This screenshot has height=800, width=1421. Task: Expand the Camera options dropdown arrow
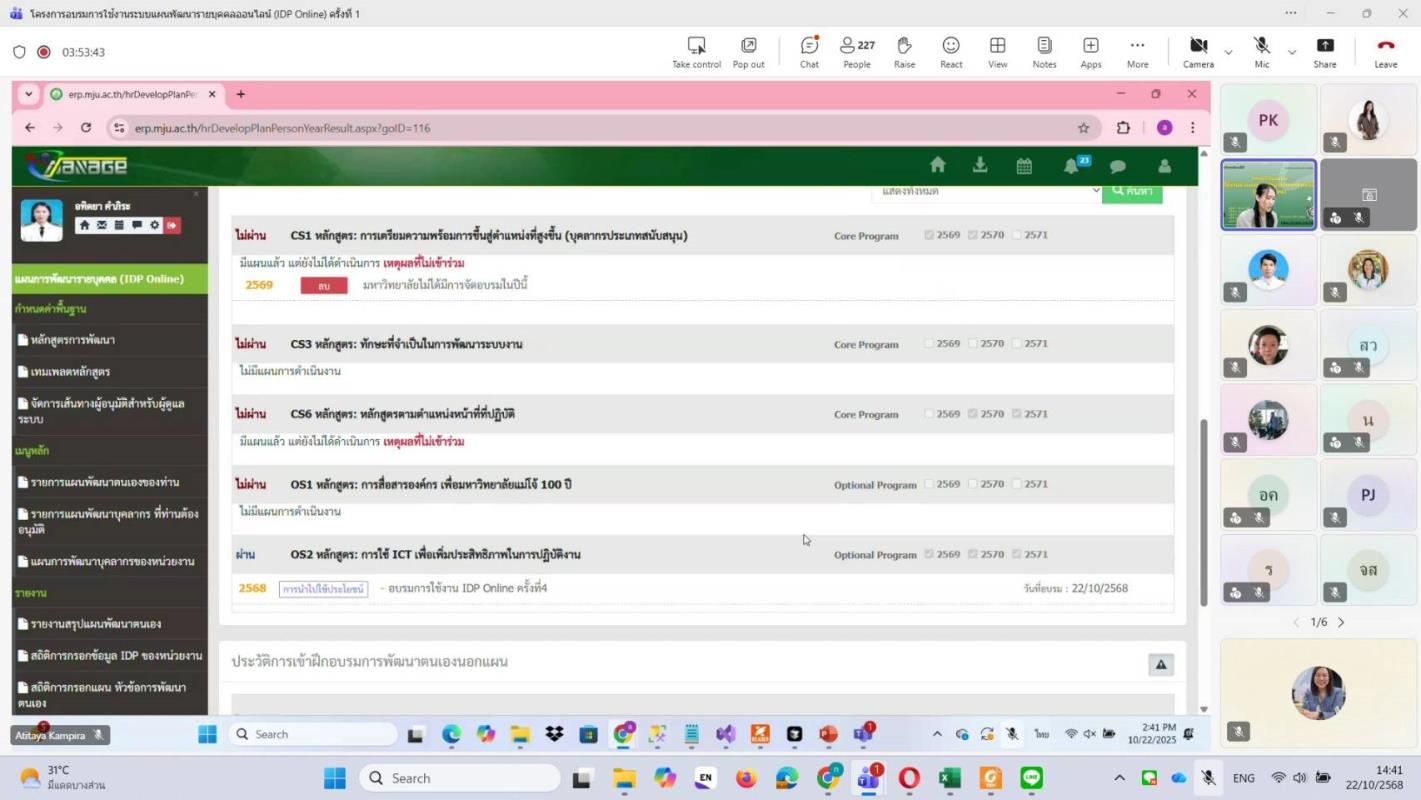point(1228,52)
